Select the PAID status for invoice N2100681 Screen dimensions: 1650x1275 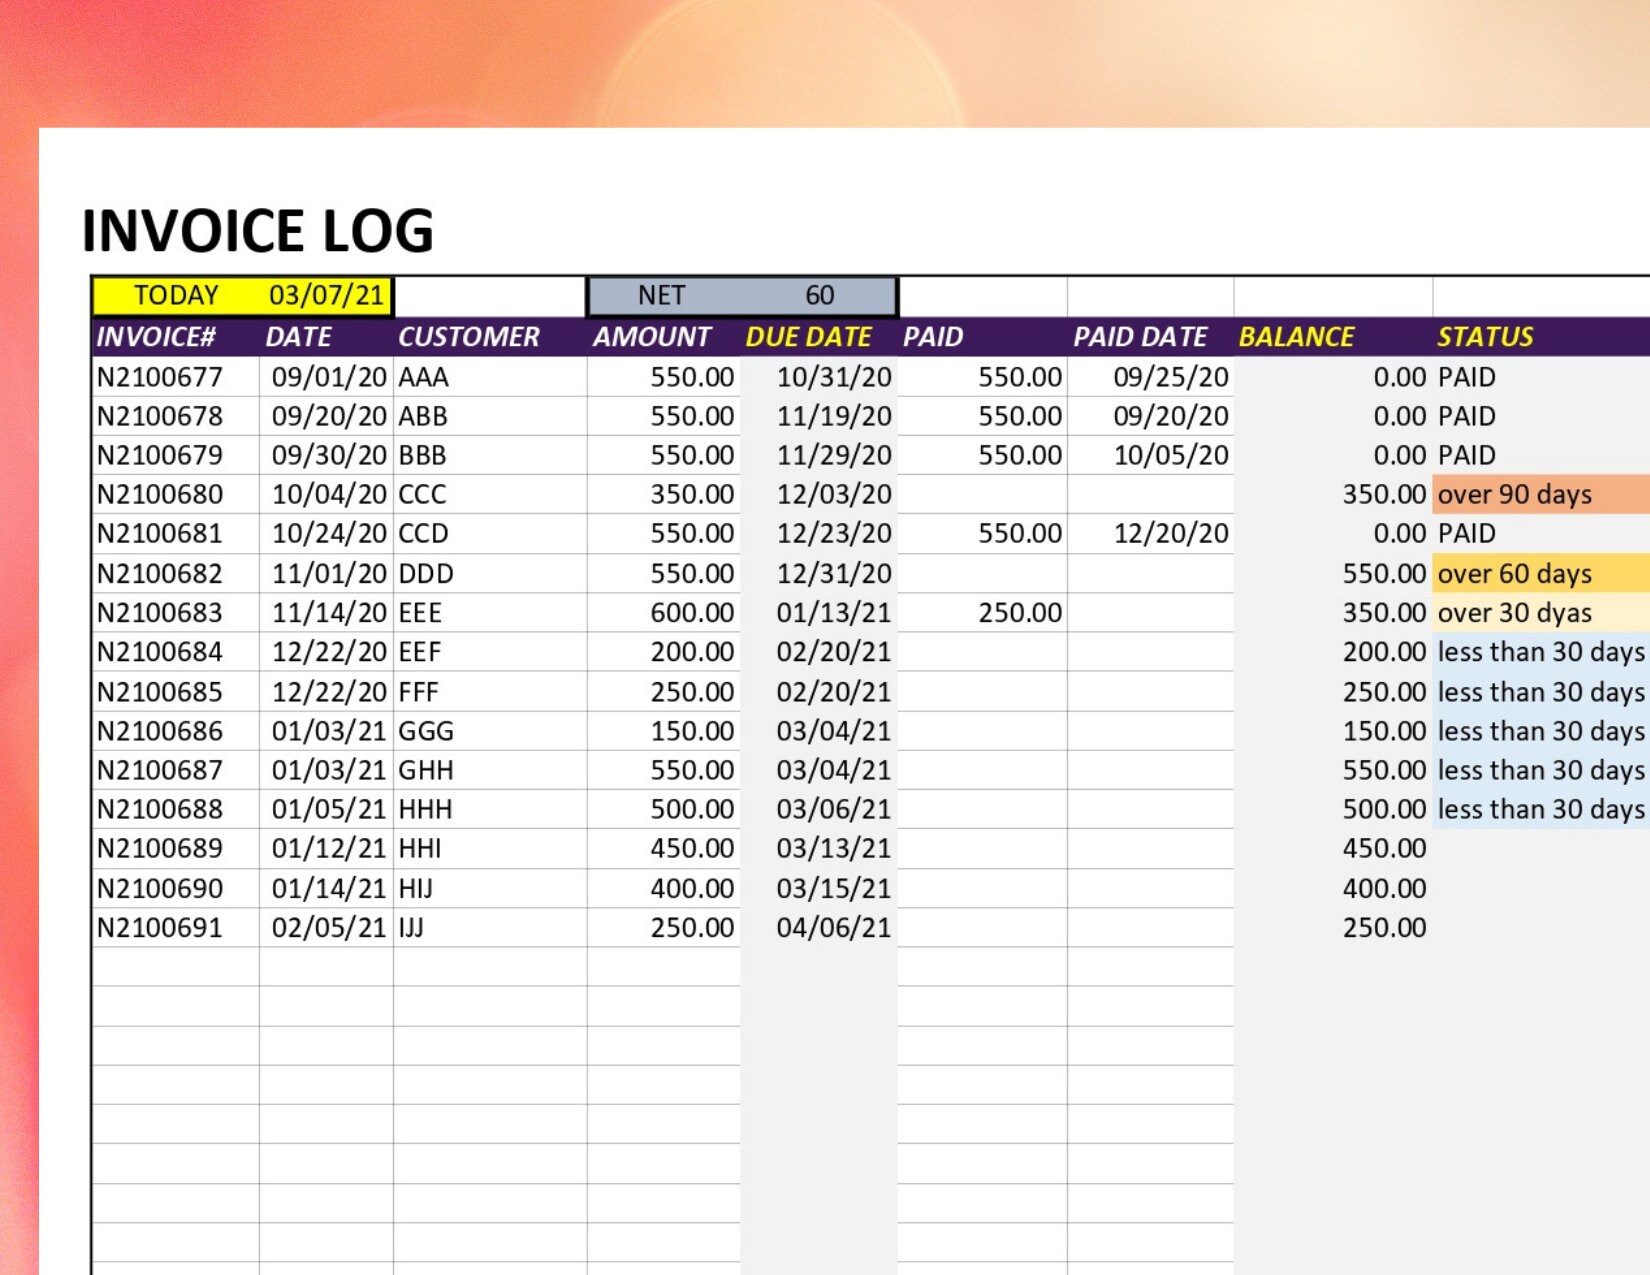click(x=1465, y=533)
